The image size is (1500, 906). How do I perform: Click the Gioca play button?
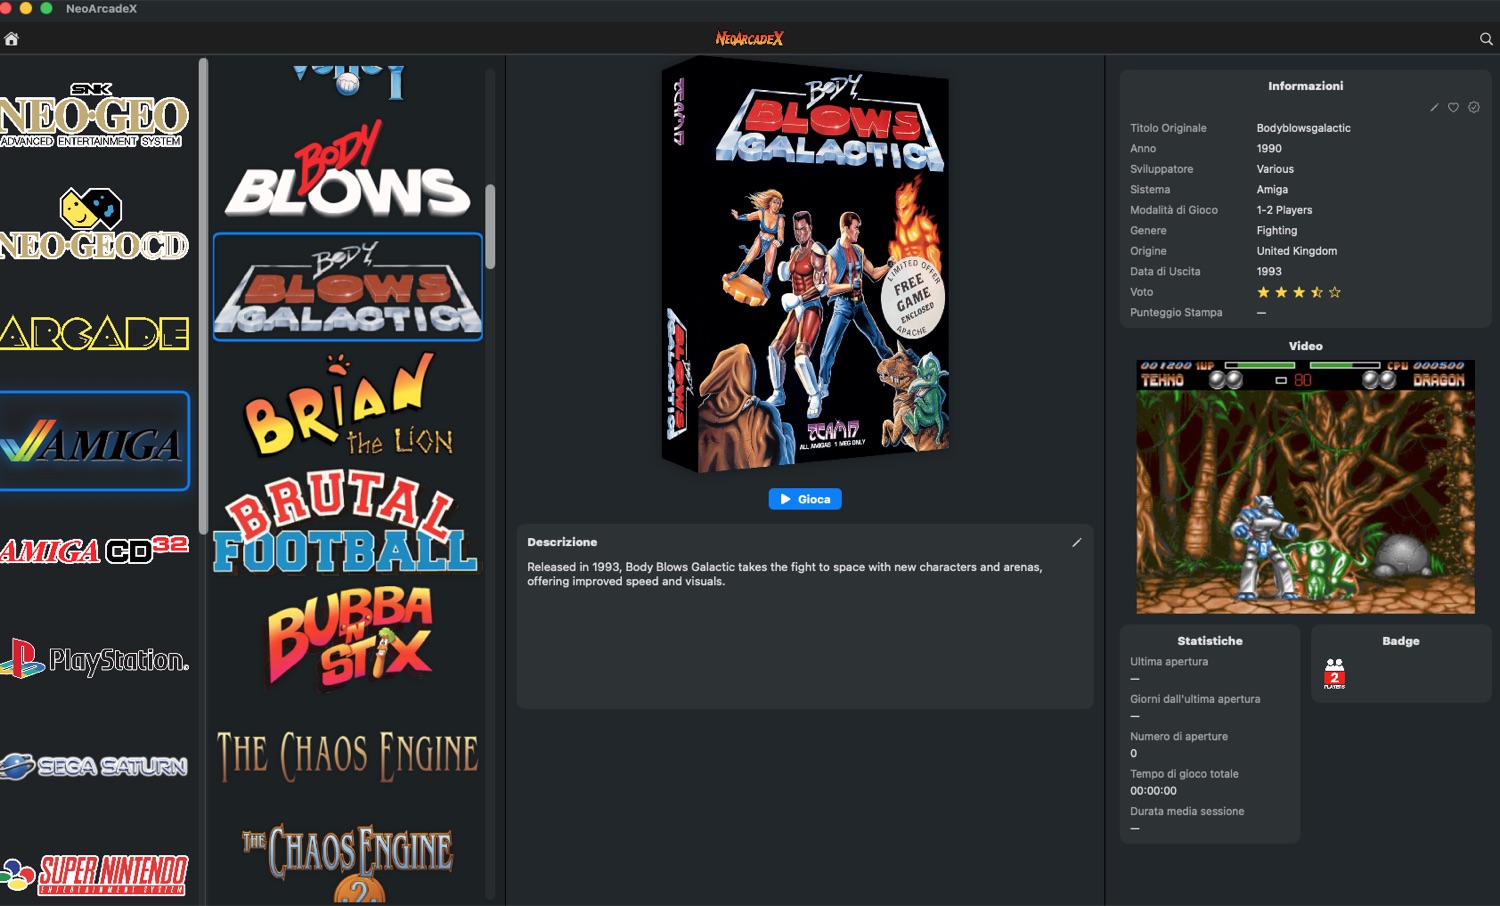(x=805, y=499)
